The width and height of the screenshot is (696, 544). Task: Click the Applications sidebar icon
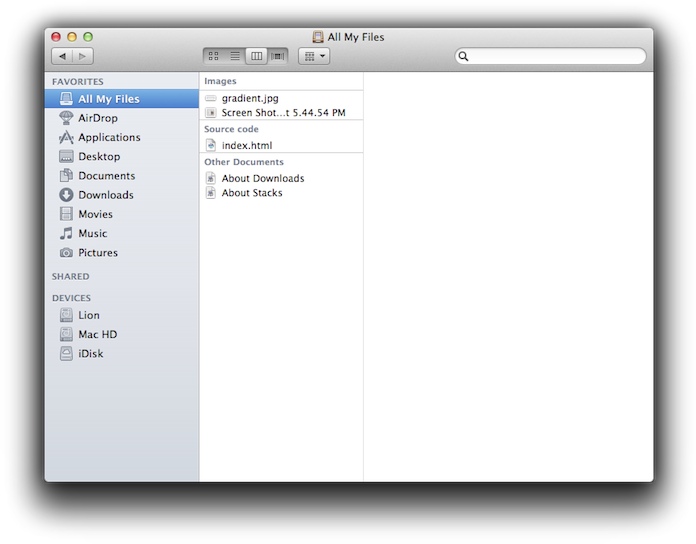[x=66, y=137]
